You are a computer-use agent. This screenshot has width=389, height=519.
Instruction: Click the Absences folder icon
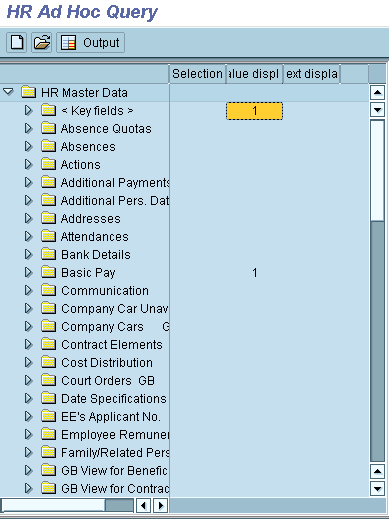pyautogui.click(x=49, y=146)
